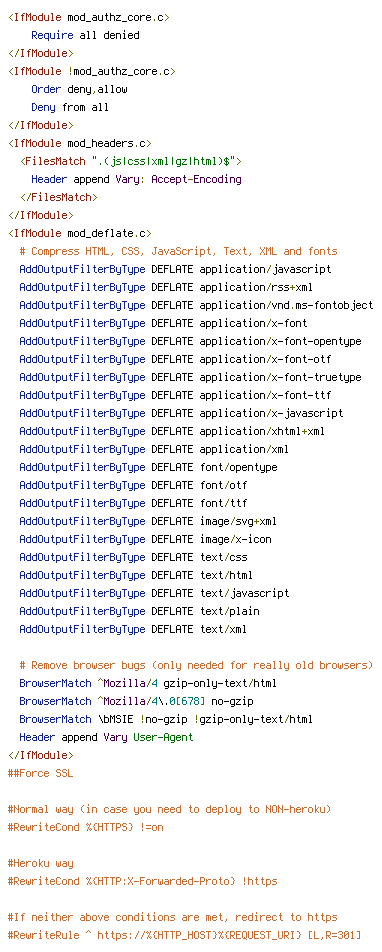
Task: Select the DEFLATE application/x-font-truetype line
Action: click(x=191, y=377)
